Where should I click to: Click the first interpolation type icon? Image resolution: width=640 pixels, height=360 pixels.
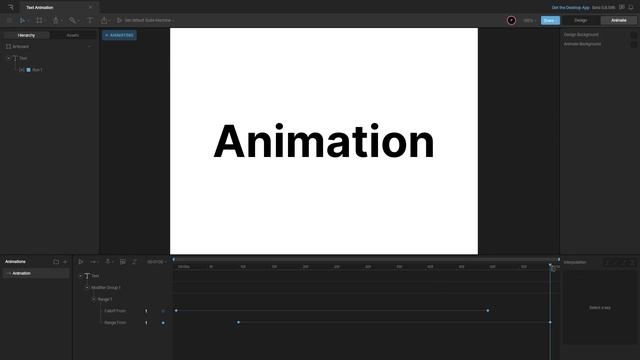coord(607,262)
